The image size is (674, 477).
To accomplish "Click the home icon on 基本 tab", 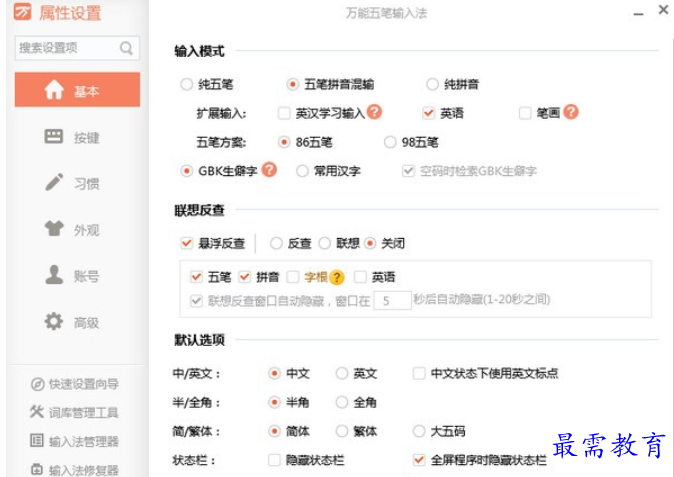I will [54, 90].
